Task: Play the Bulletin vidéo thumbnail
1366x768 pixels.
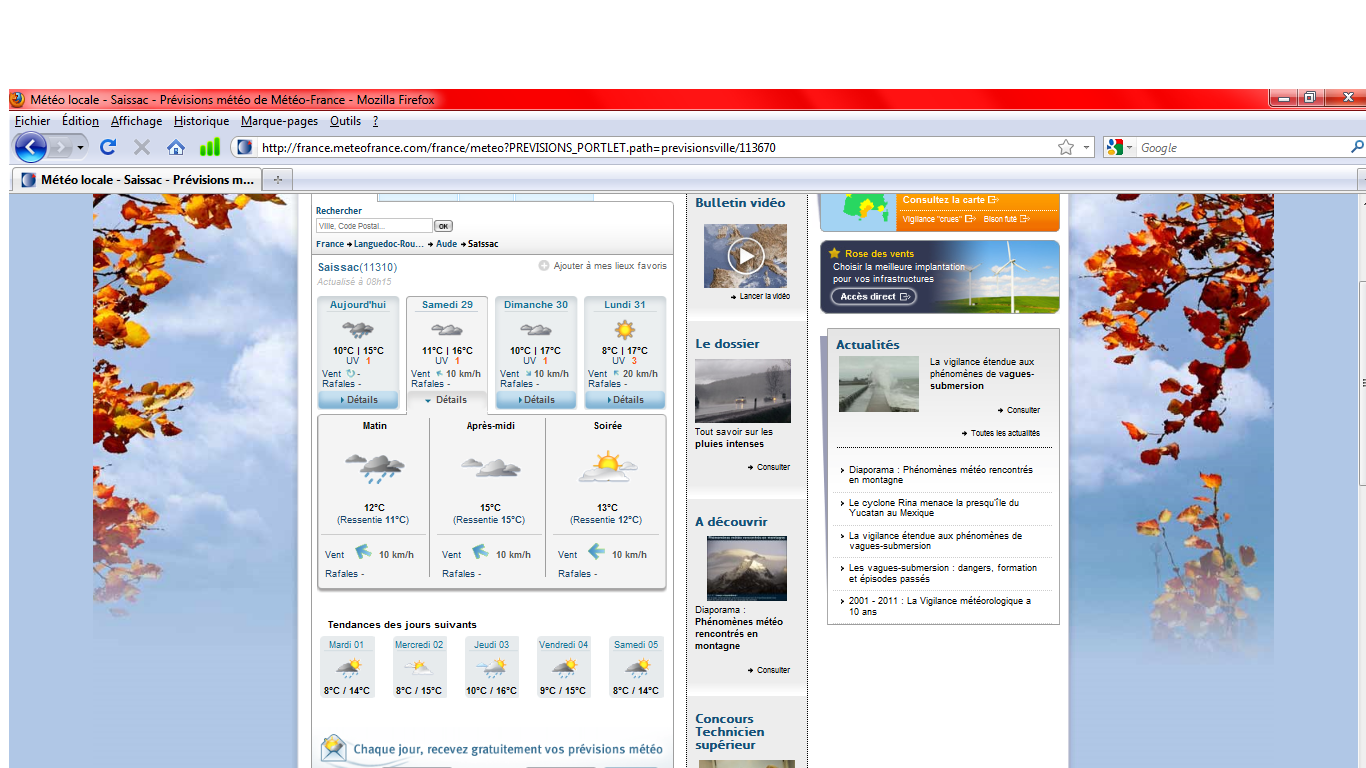Action: [745, 256]
